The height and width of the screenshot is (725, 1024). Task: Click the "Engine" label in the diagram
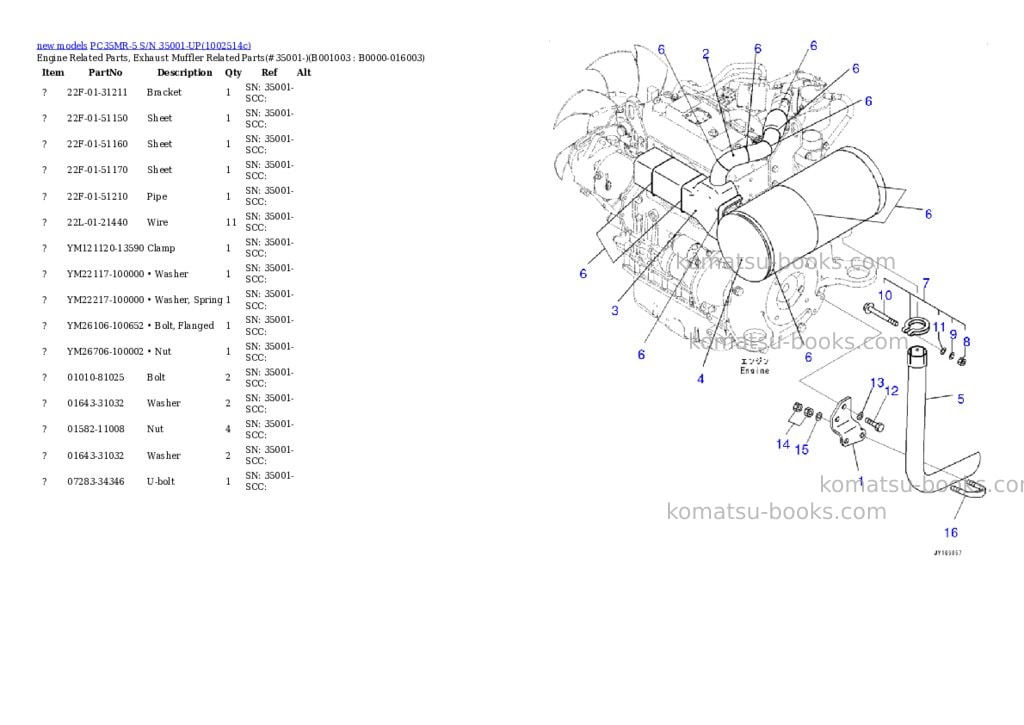754,371
